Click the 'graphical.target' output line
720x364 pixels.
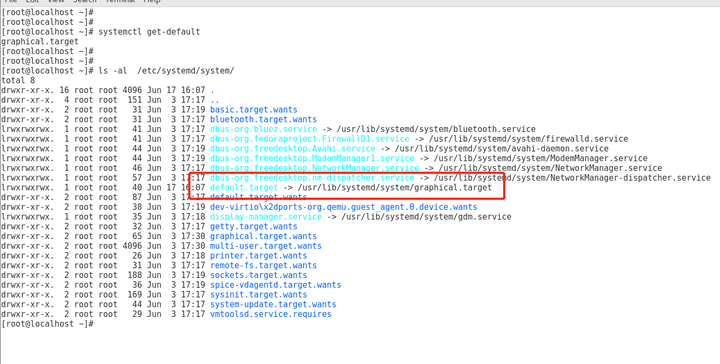(40, 41)
